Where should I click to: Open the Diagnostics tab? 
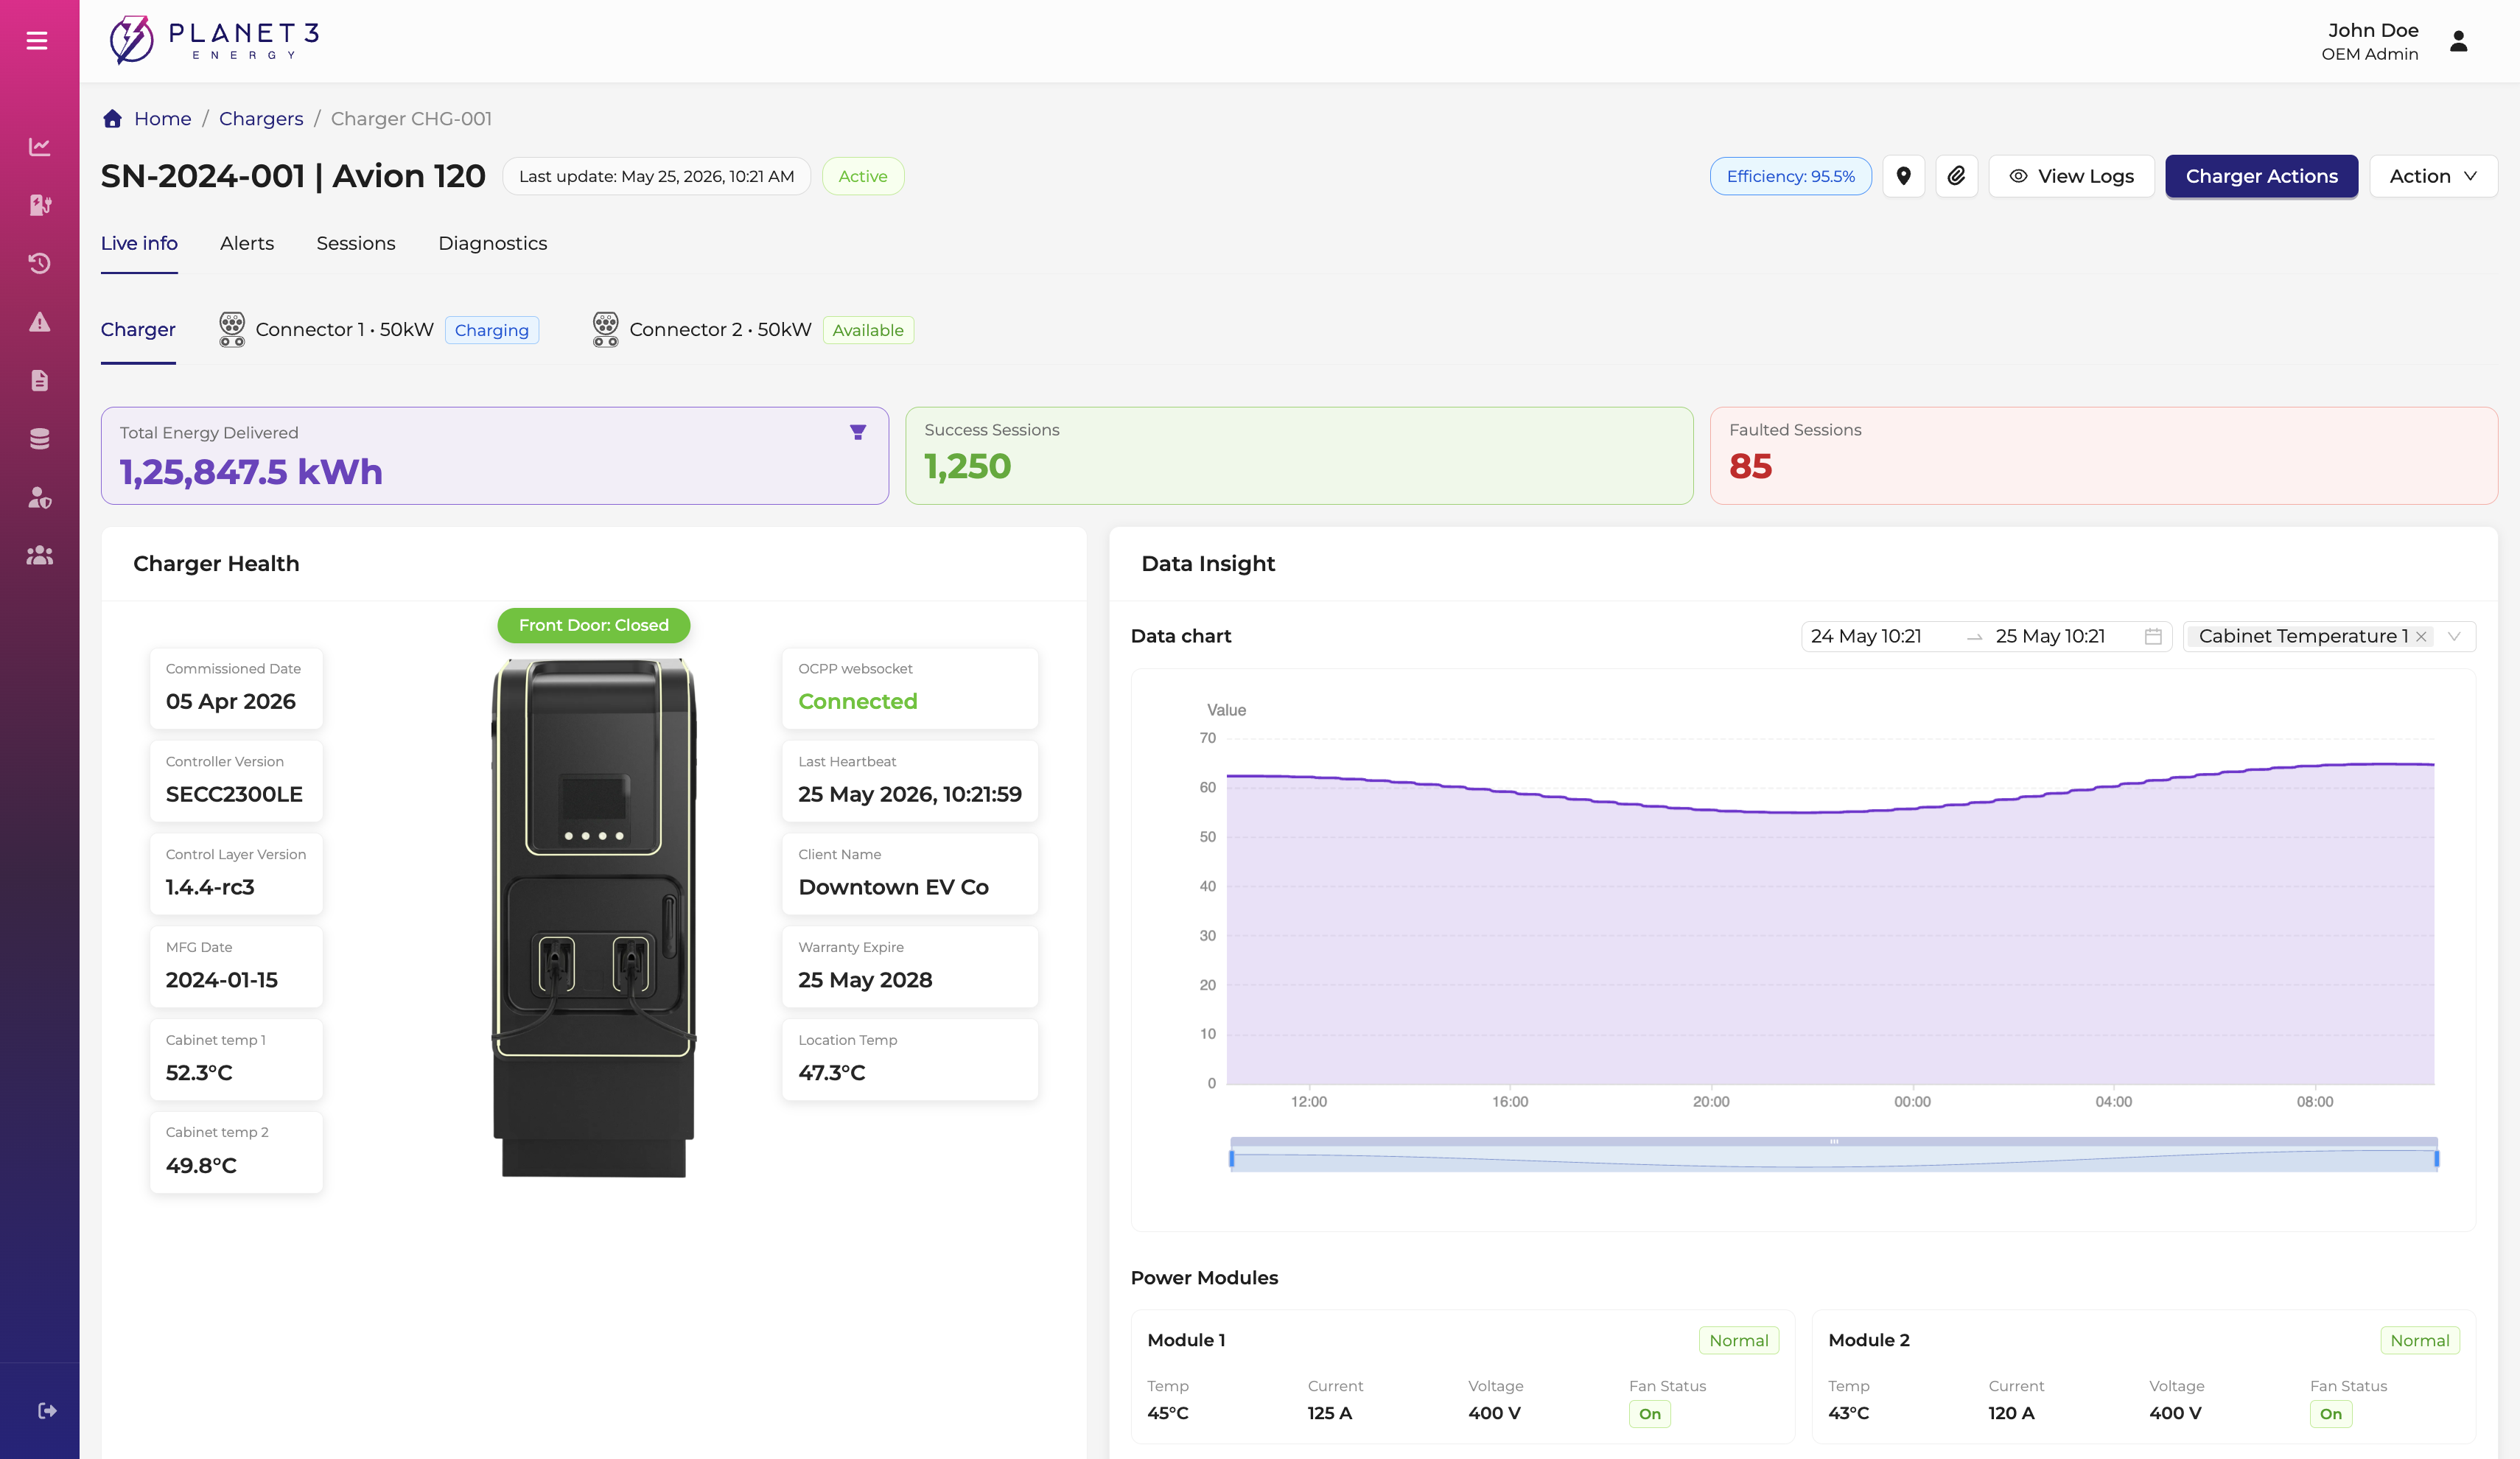pyautogui.click(x=492, y=243)
